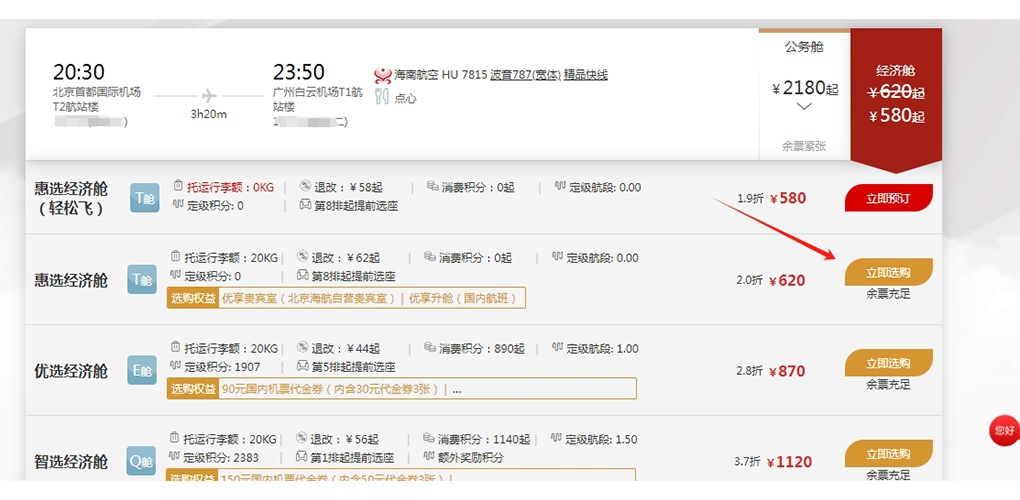Screen dimensions: 1020x500
Task: Click the segment icon beside 定级航段: 1.00
Action: pyautogui.click(x=557, y=348)
